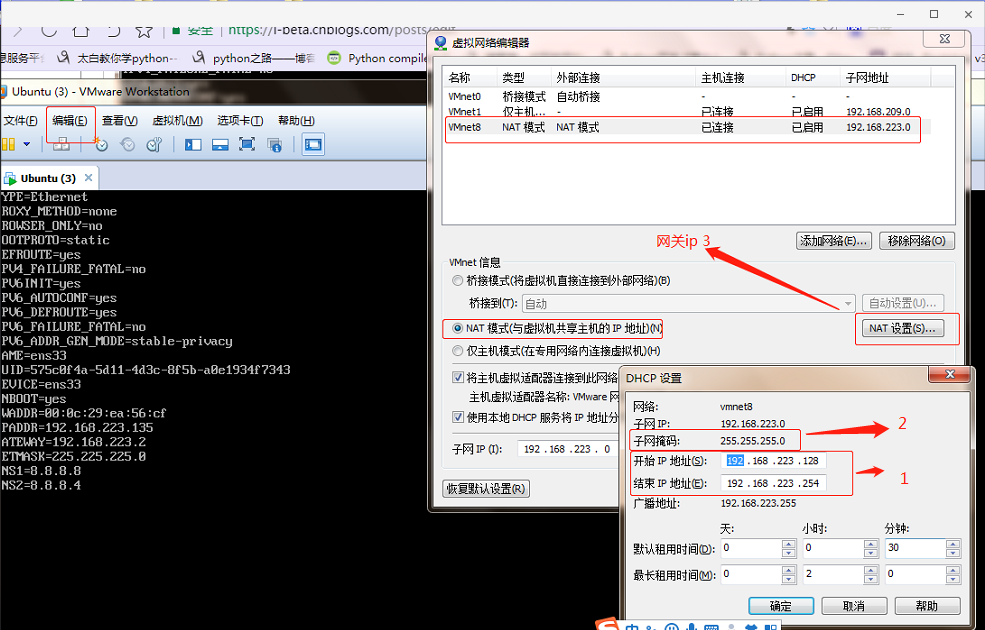Click the 恢复默认设置(R) button
985x630 pixels.
pos(486,489)
